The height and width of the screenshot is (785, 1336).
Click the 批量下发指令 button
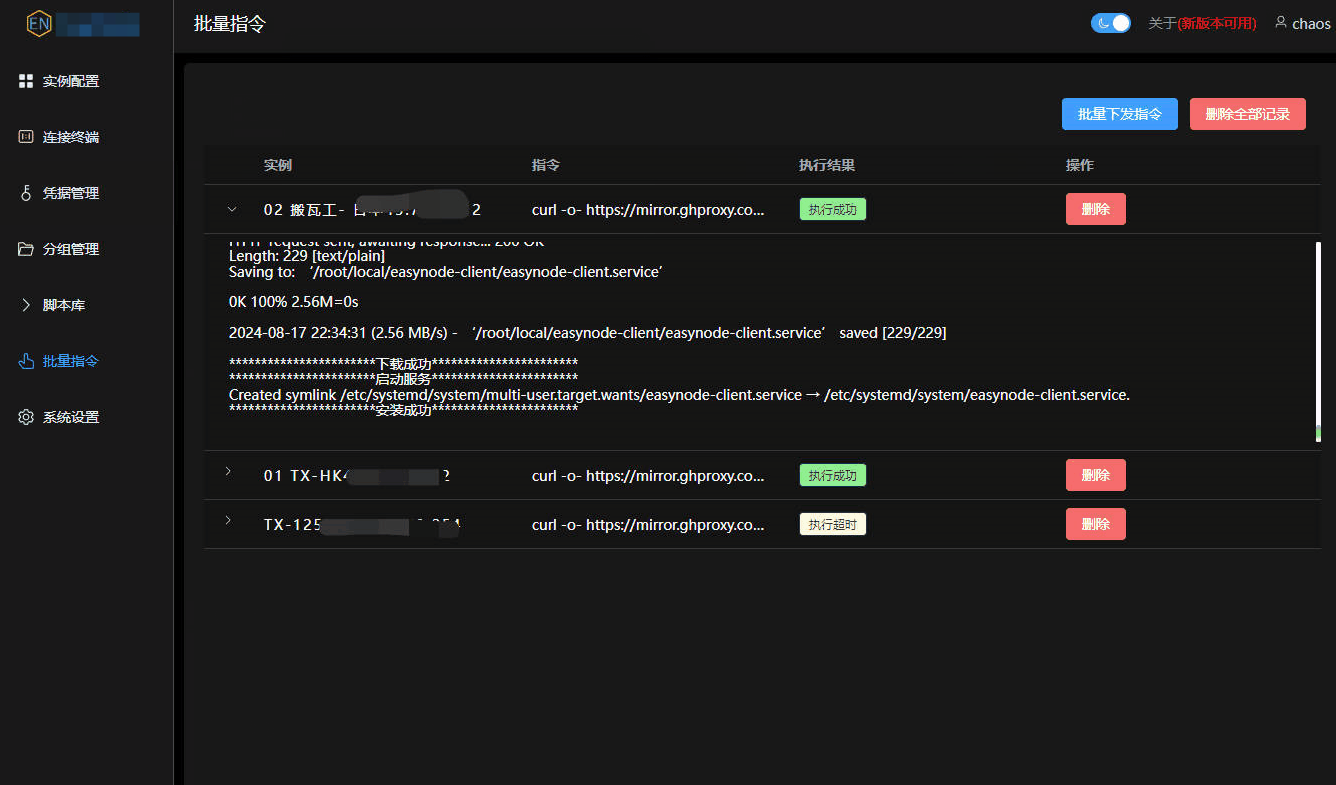point(1120,114)
